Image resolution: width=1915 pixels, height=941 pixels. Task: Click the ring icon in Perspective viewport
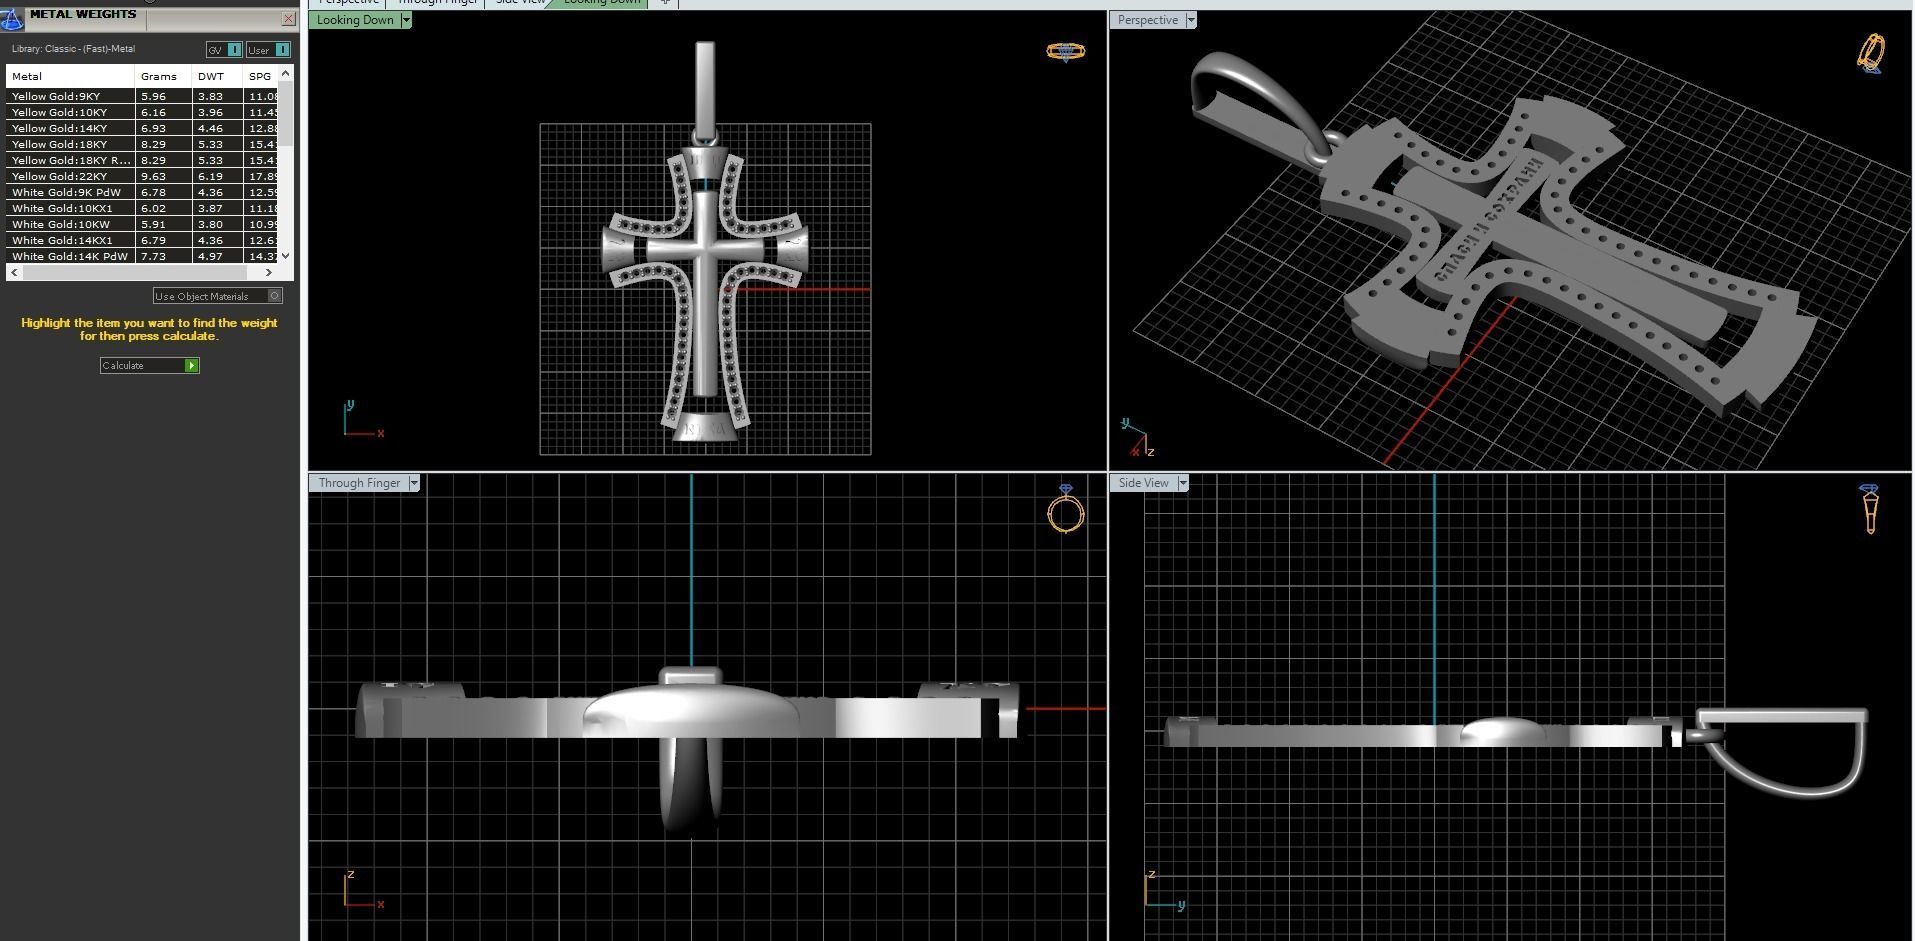1872,53
